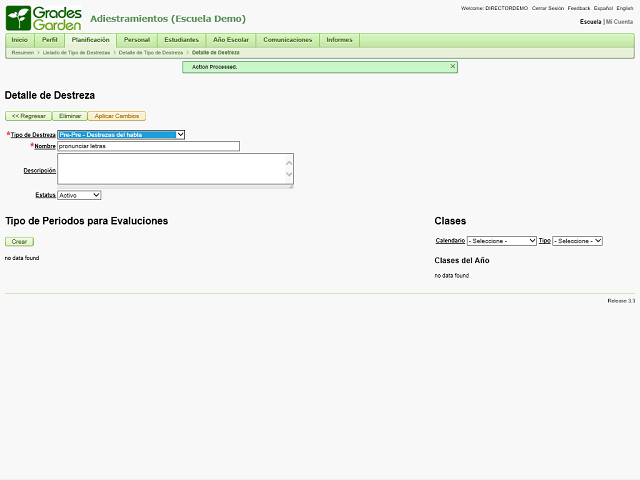Screen dimensions: 640x480
Task: Click the Tipo de Destreza label
Action: (x=33, y=135)
